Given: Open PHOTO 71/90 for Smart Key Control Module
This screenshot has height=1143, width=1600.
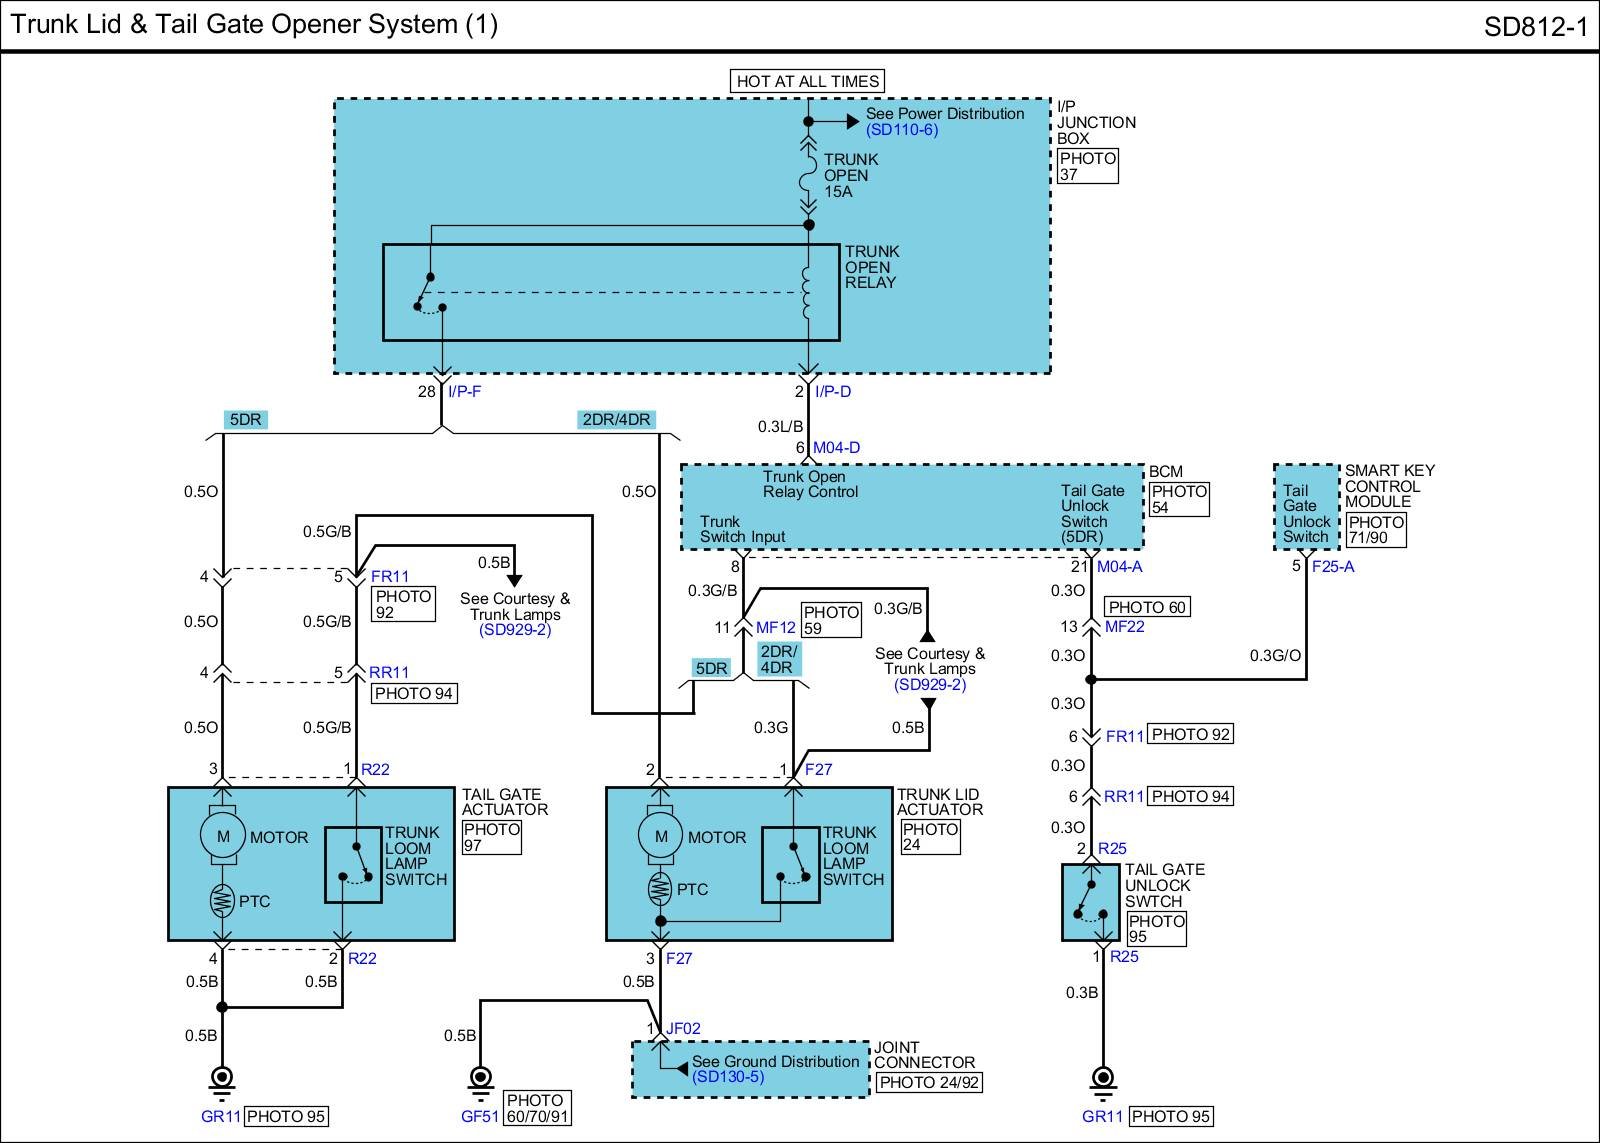Looking at the screenshot, I should [x=1375, y=530].
